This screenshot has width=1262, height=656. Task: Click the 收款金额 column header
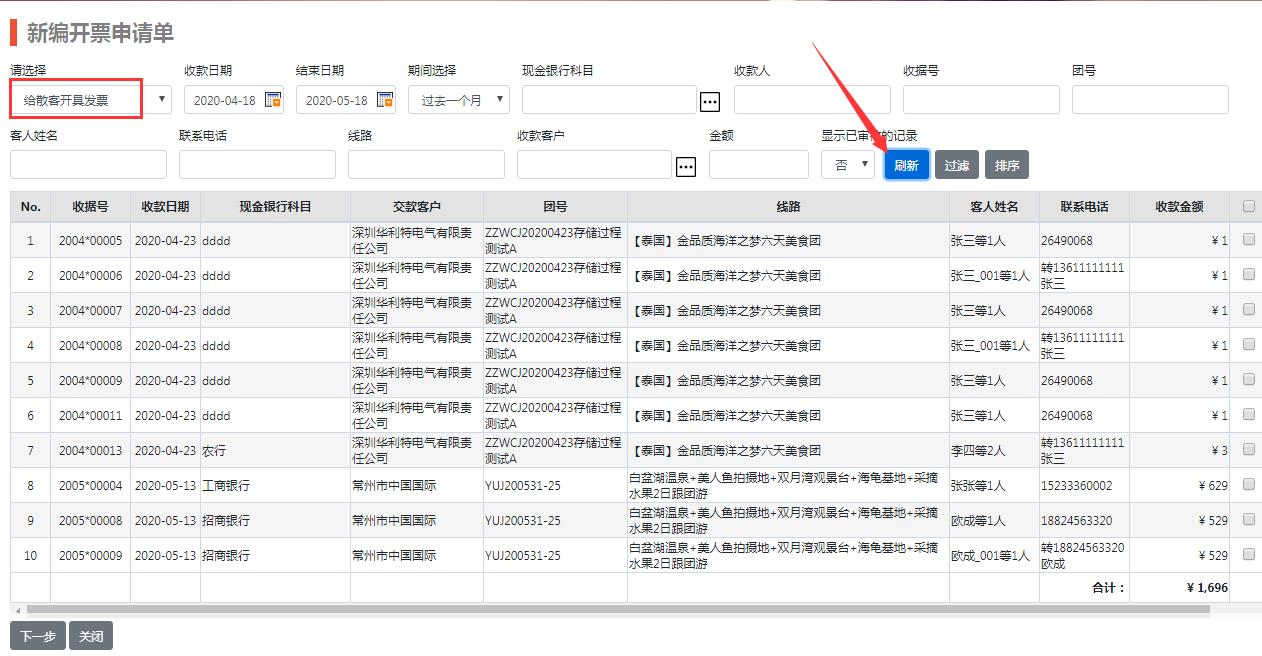point(1179,207)
